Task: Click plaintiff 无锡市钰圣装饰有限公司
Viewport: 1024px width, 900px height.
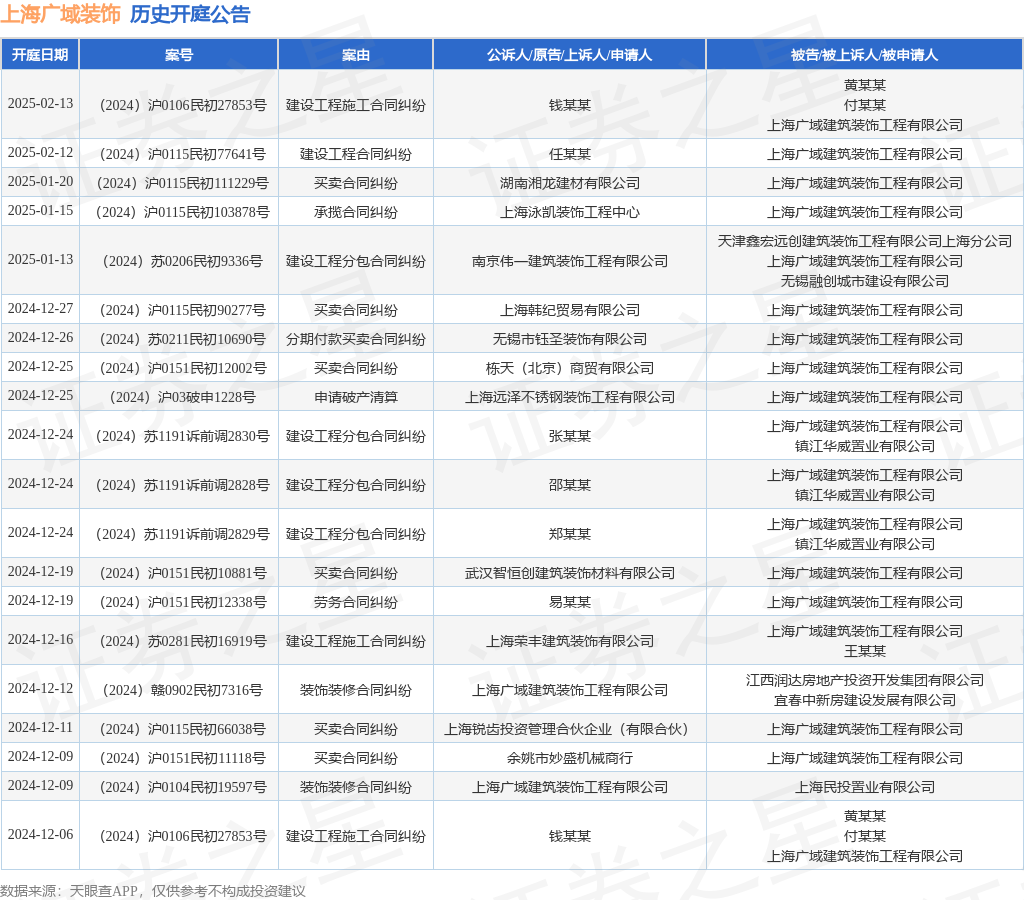Action: pyautogui.click(x=569, y=340)
